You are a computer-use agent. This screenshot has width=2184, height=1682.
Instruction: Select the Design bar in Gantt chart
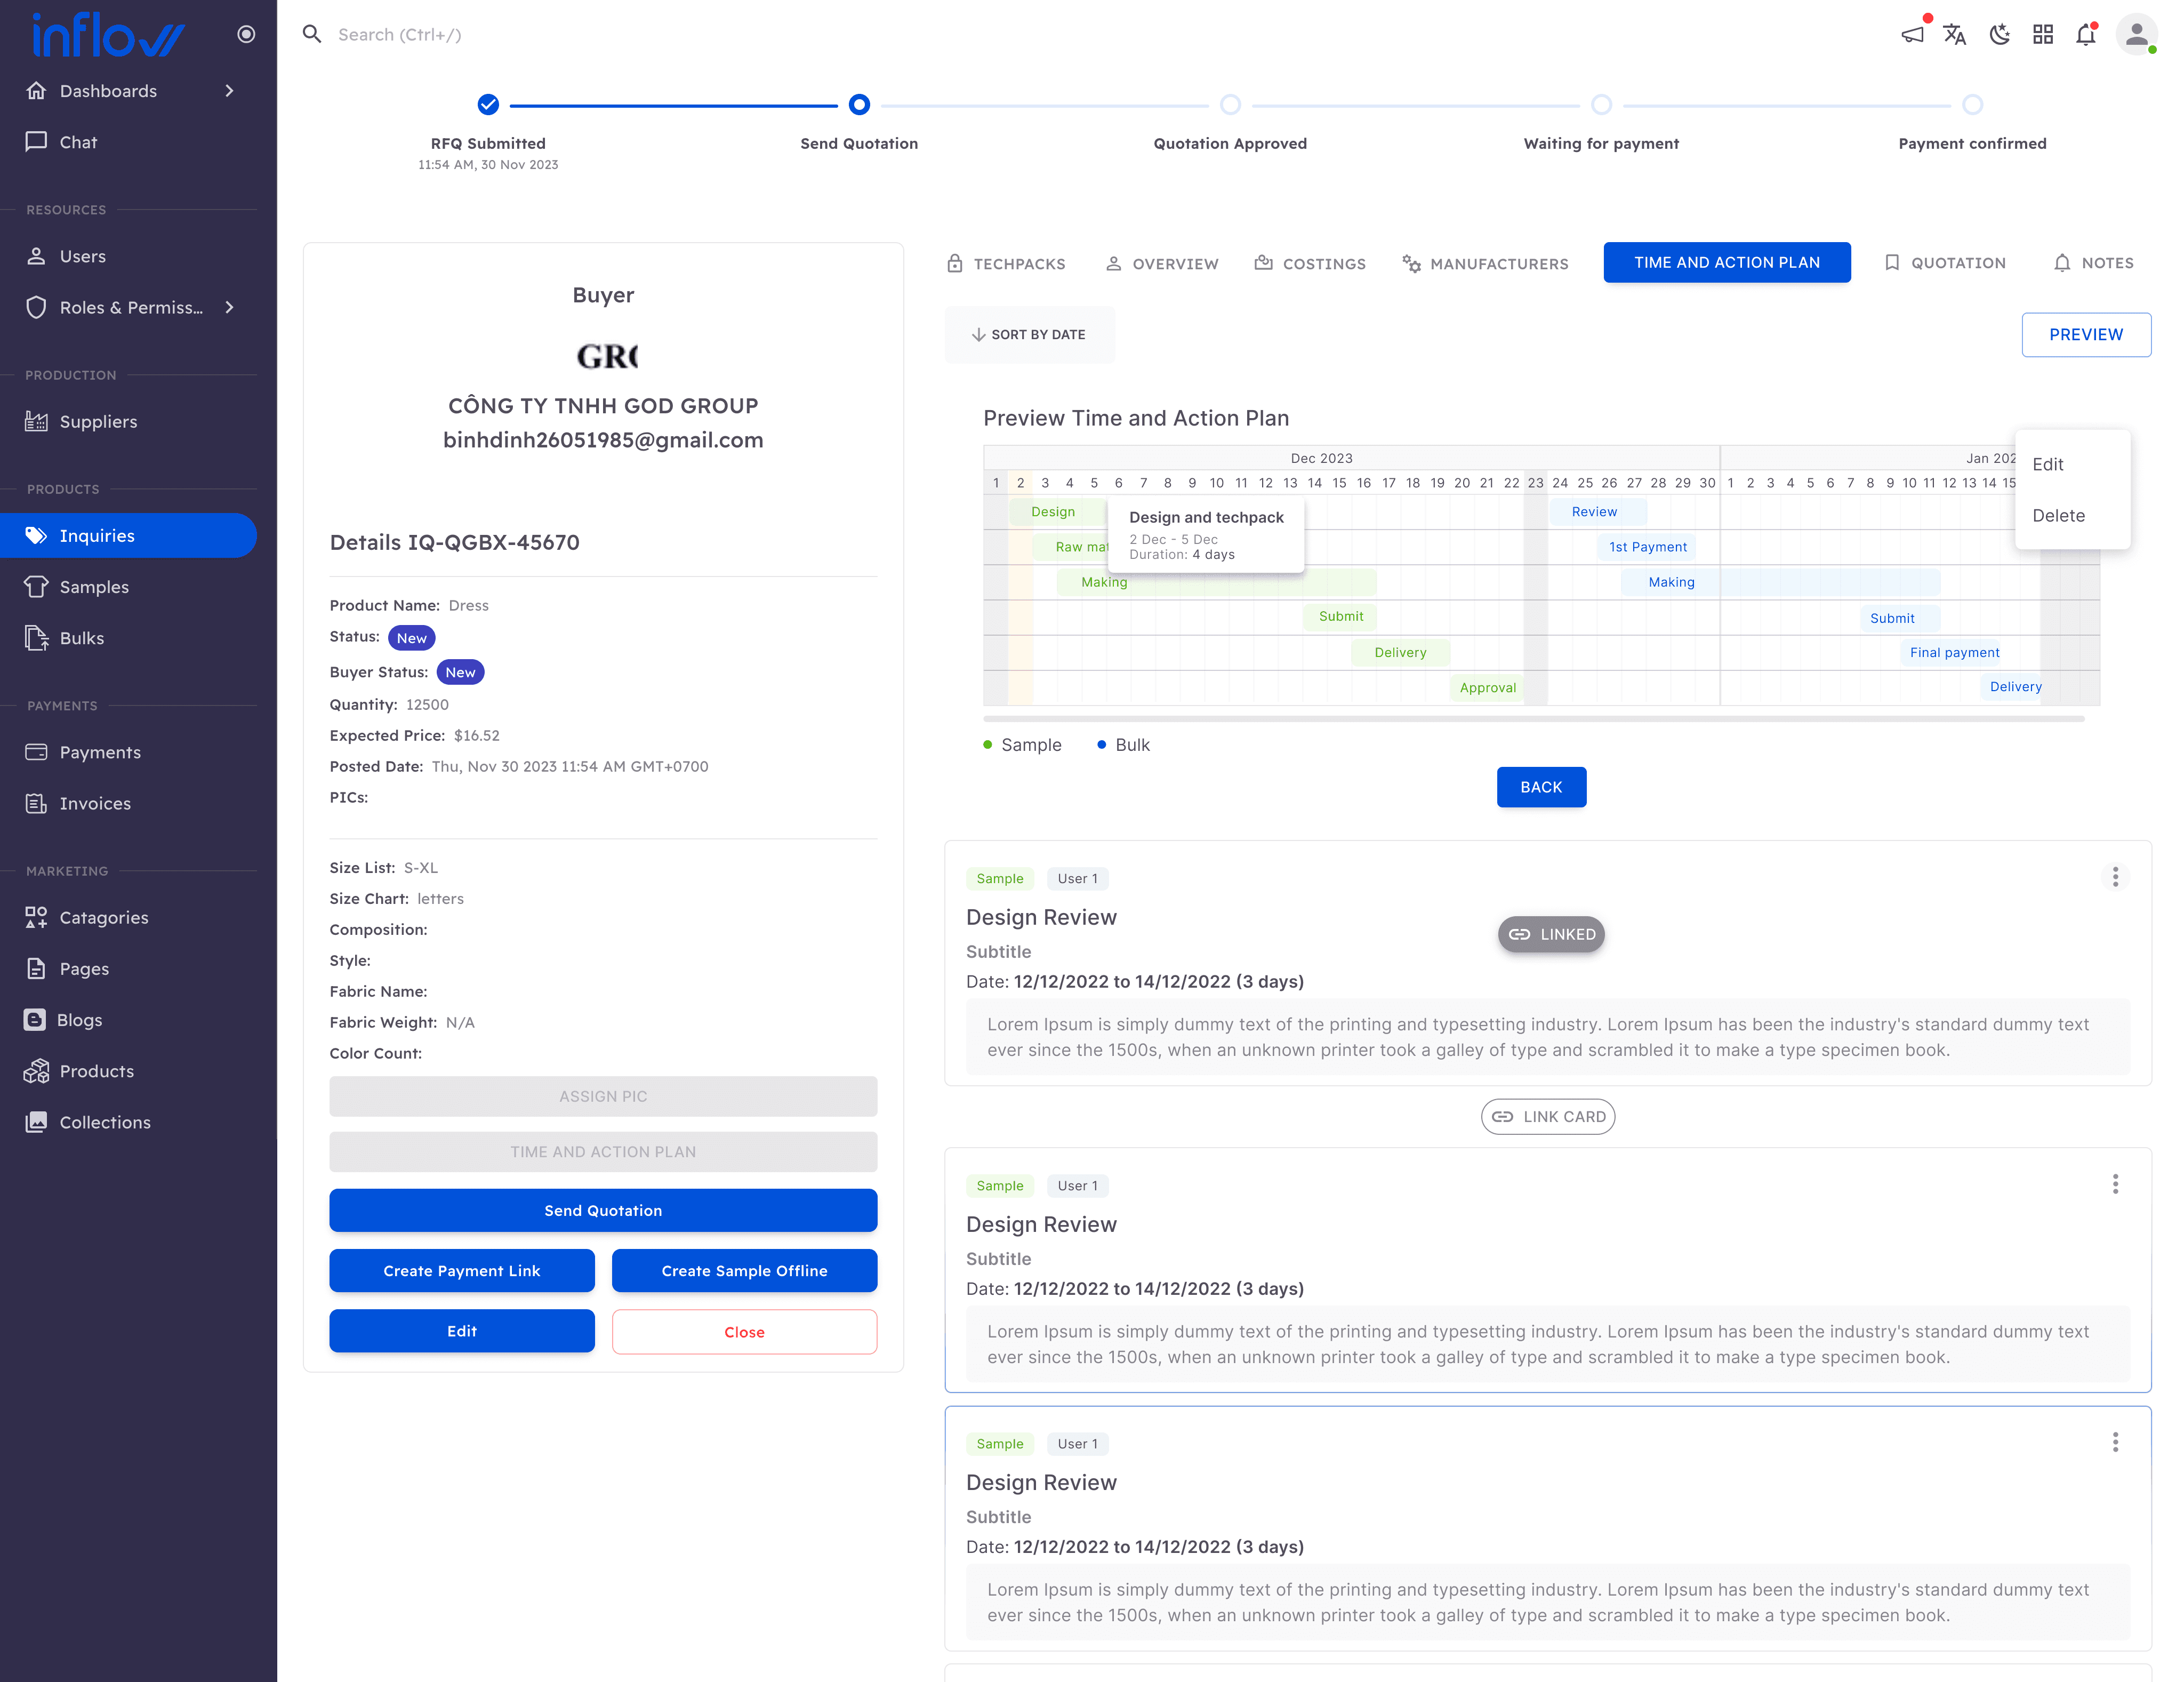point(1053,512)
